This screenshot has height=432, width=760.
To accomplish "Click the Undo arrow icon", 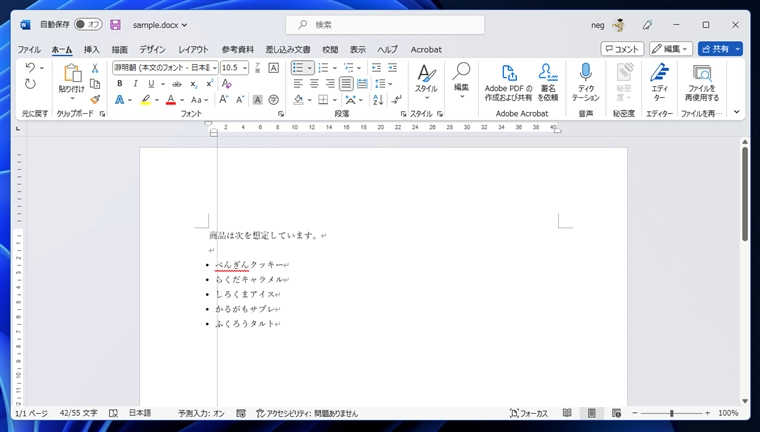I will 30,67.
